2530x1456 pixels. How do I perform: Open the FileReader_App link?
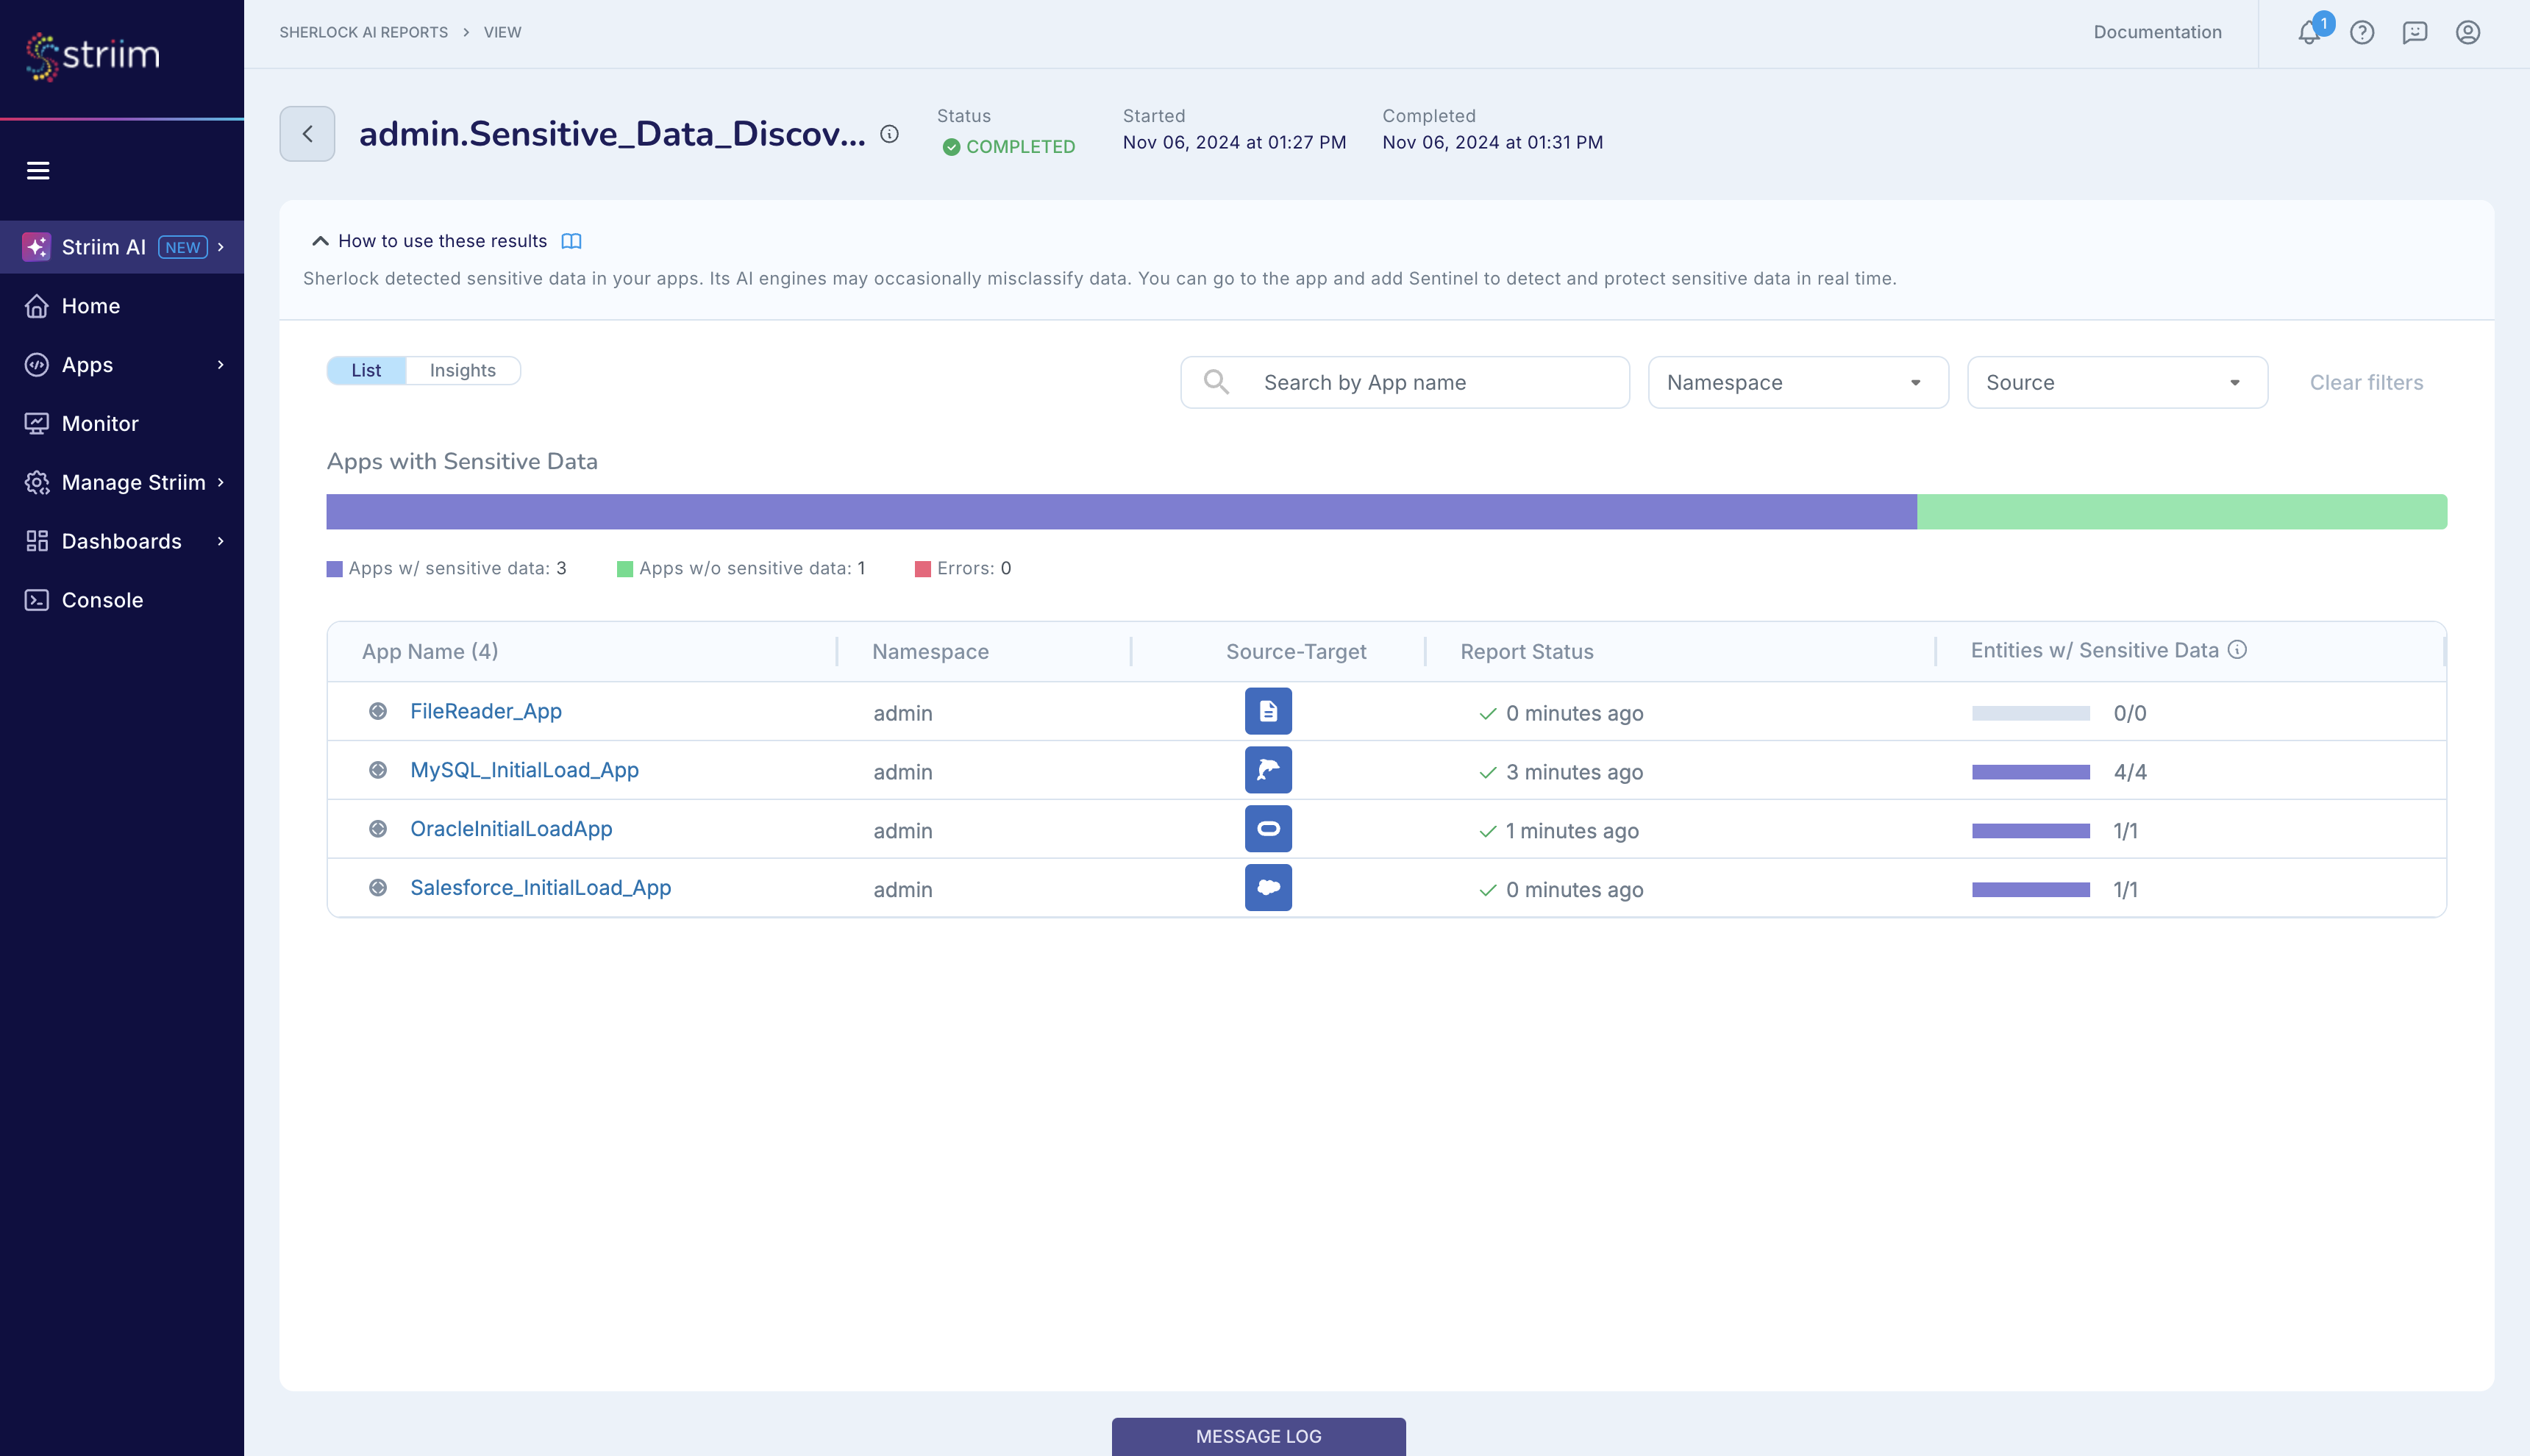(x=485, y=710)
